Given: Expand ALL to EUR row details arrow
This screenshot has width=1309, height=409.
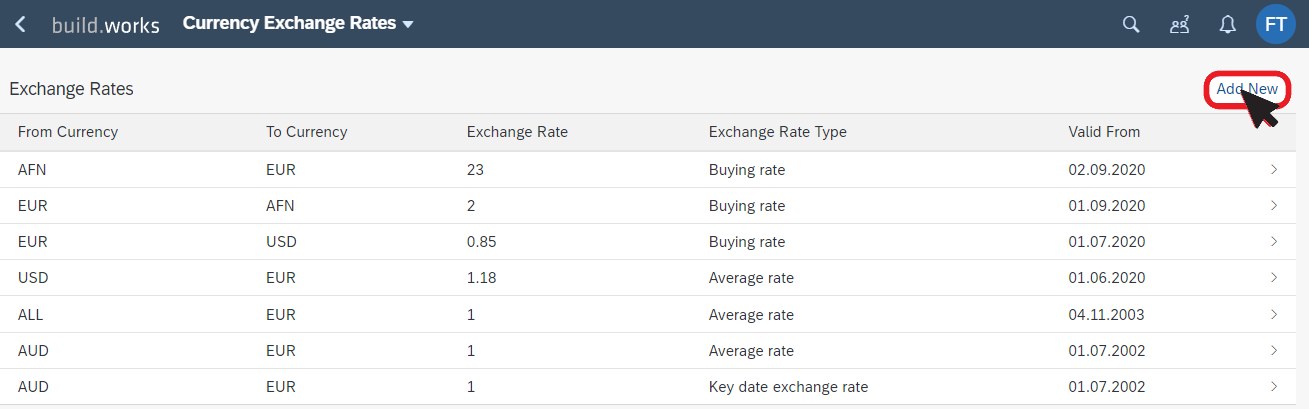Looking at the screenshot, I should click(x=1274, y=314).
